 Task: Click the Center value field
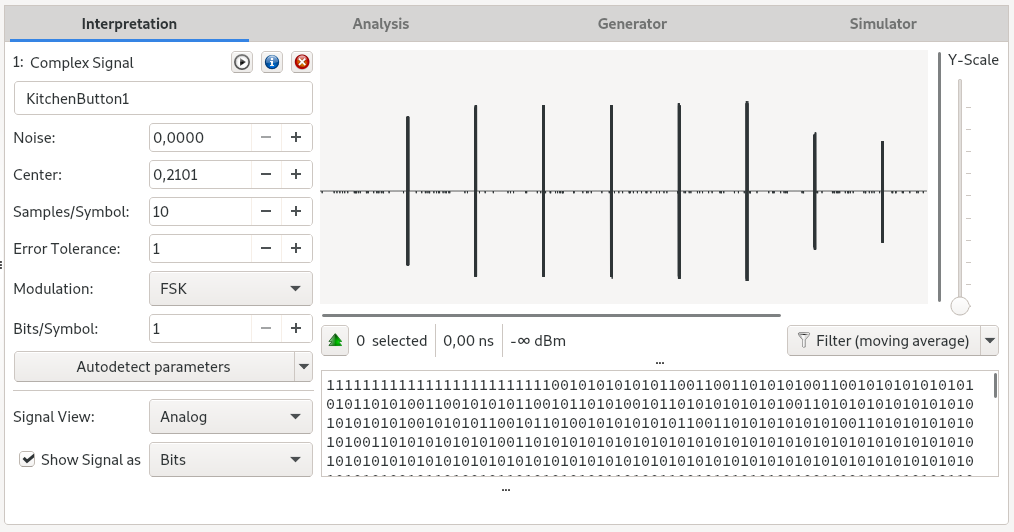click(200, 175)
